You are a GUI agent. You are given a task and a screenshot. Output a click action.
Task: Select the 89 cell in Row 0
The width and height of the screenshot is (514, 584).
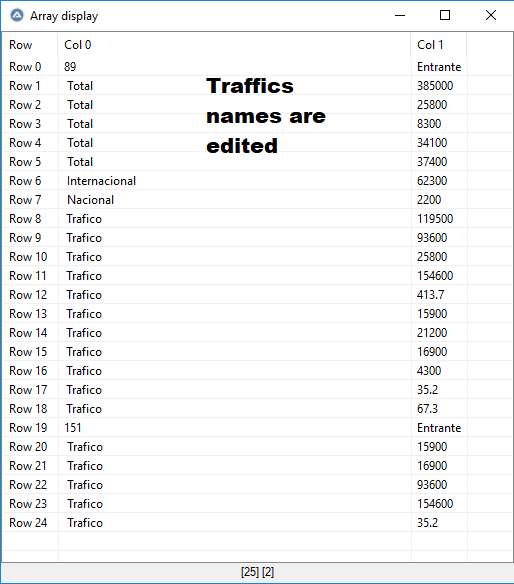click(70, 67)
